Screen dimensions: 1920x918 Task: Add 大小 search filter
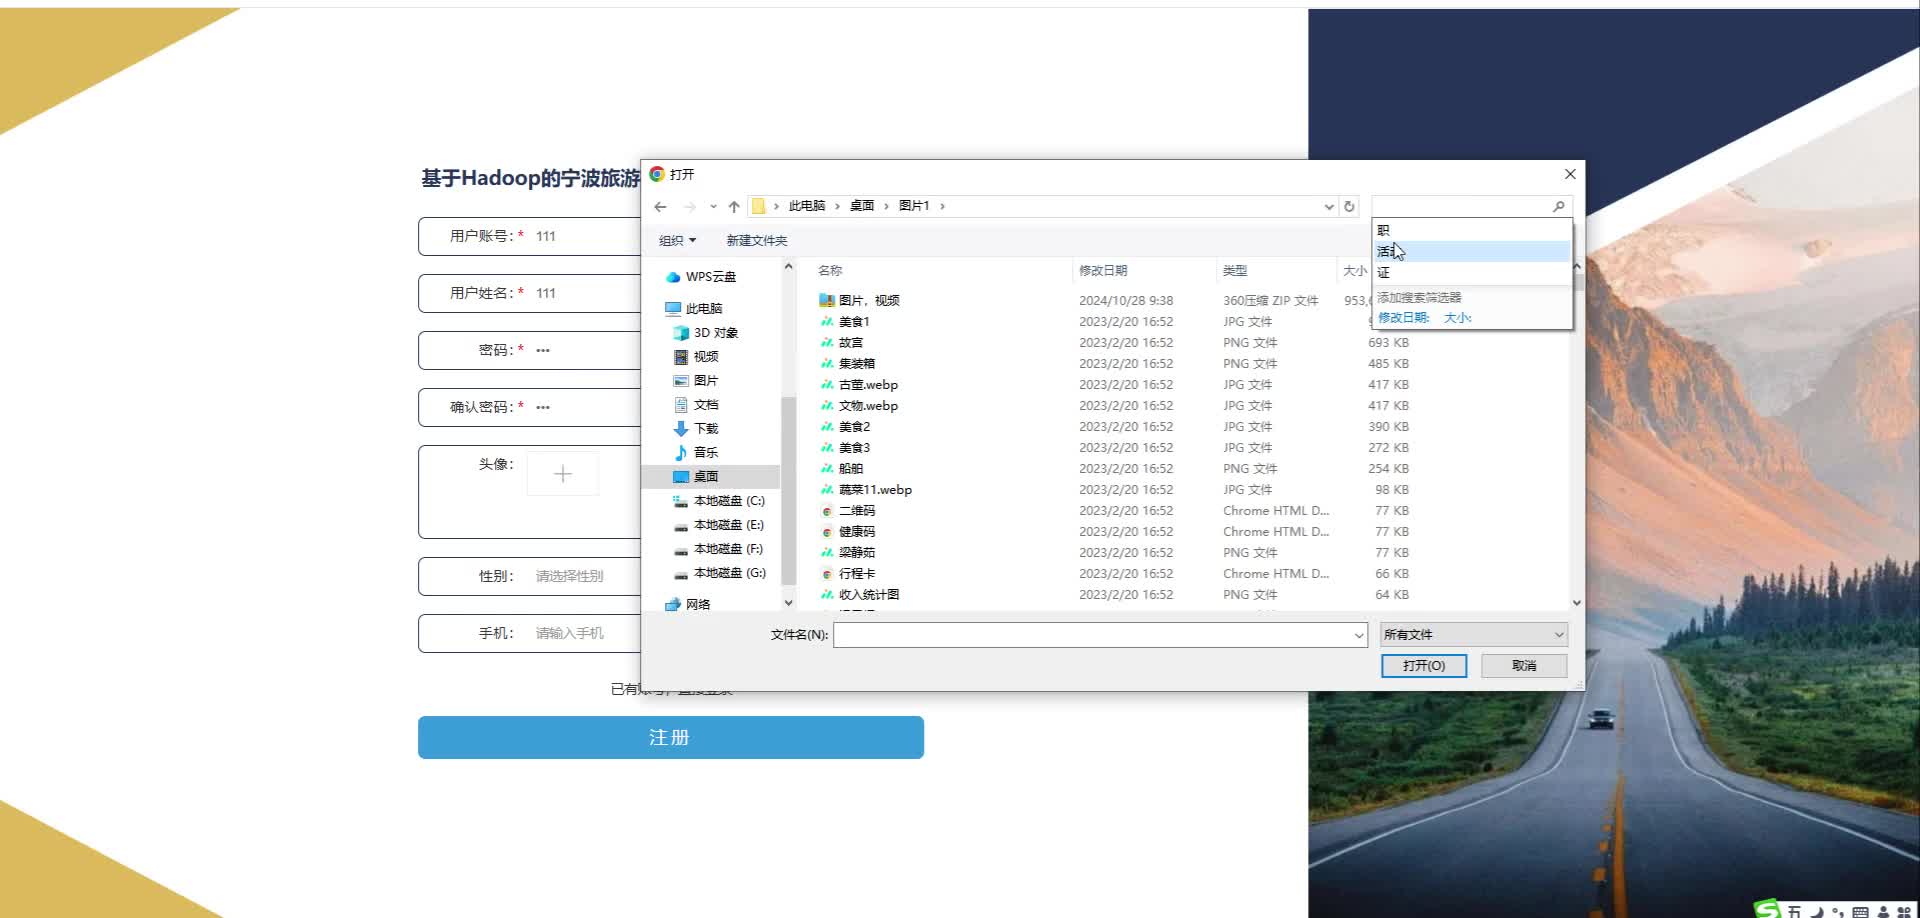1457,318
